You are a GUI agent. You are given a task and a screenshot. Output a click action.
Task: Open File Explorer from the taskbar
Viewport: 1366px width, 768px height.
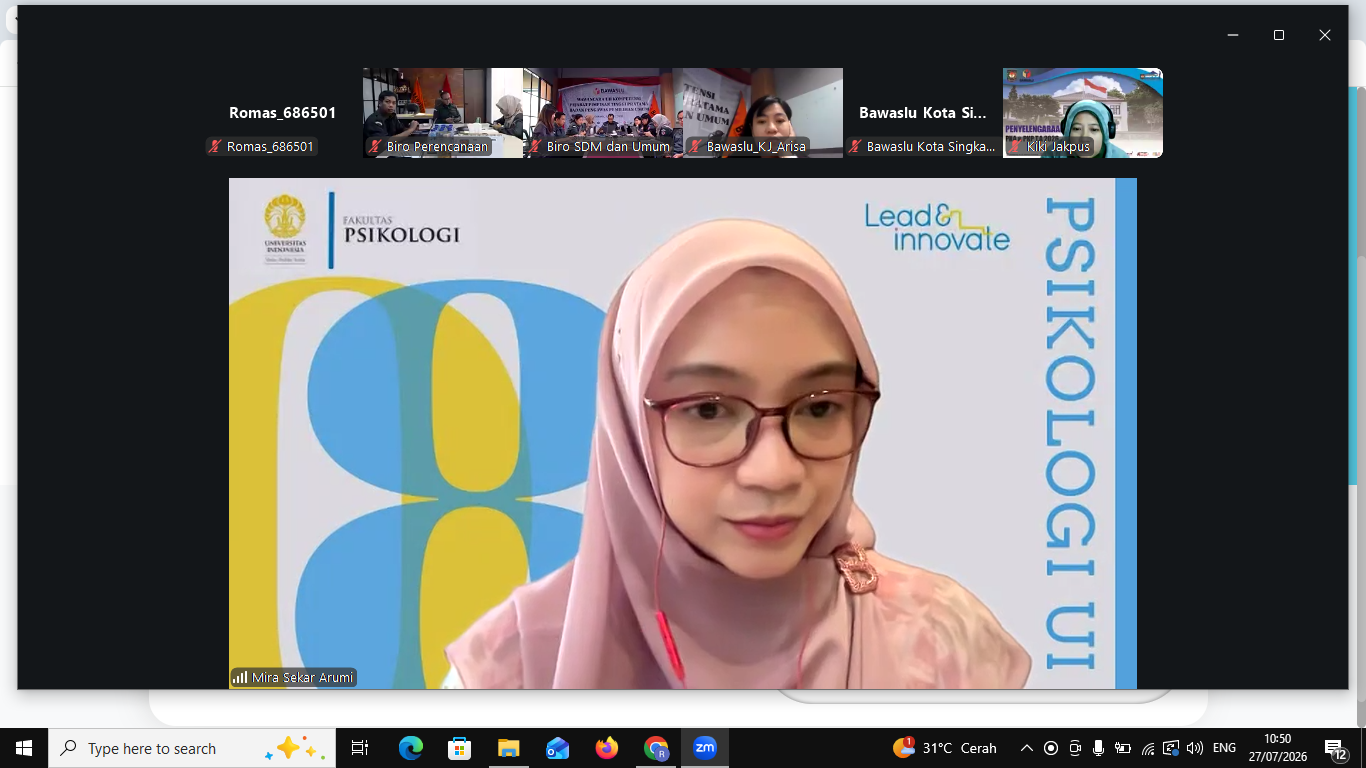pyautogui.click(x=509, y=748)
